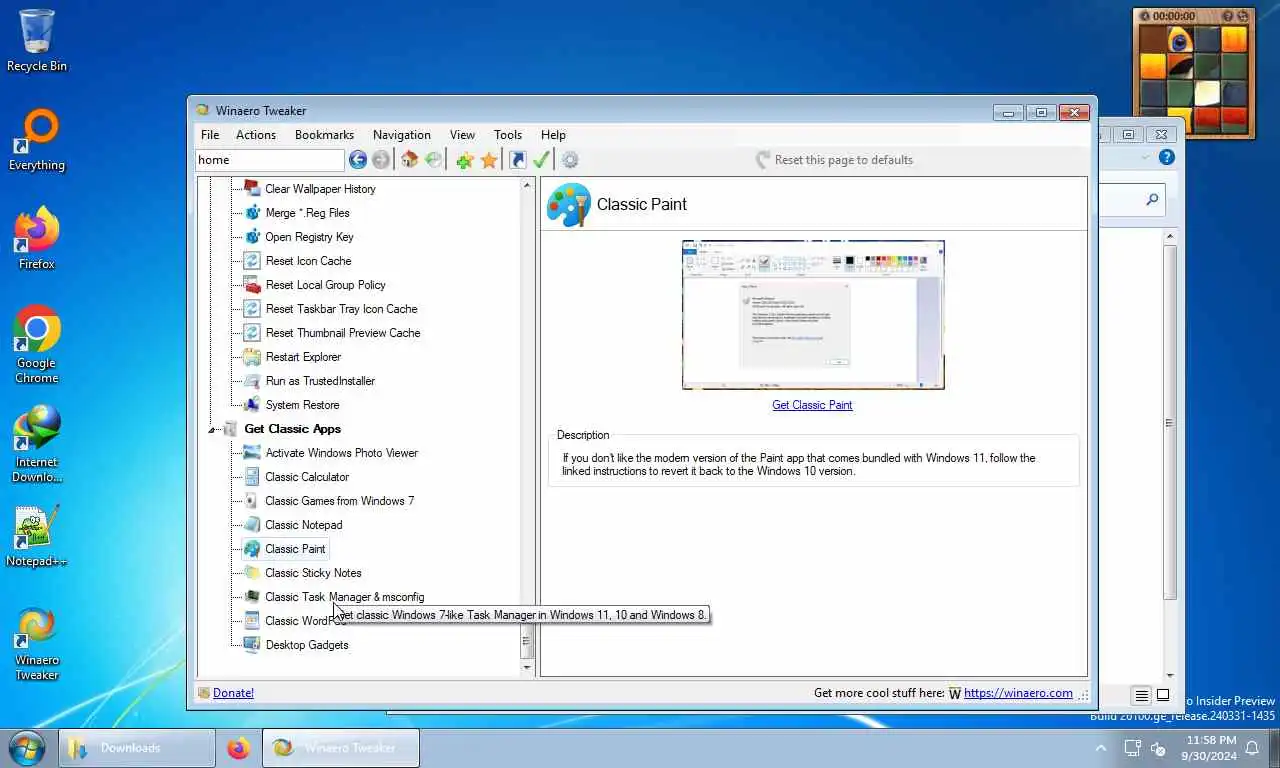Image resolution: width=1280 pixels, height=768 pixels.
Task: Click the volume icon in system tray
Action: point(1158,748)
